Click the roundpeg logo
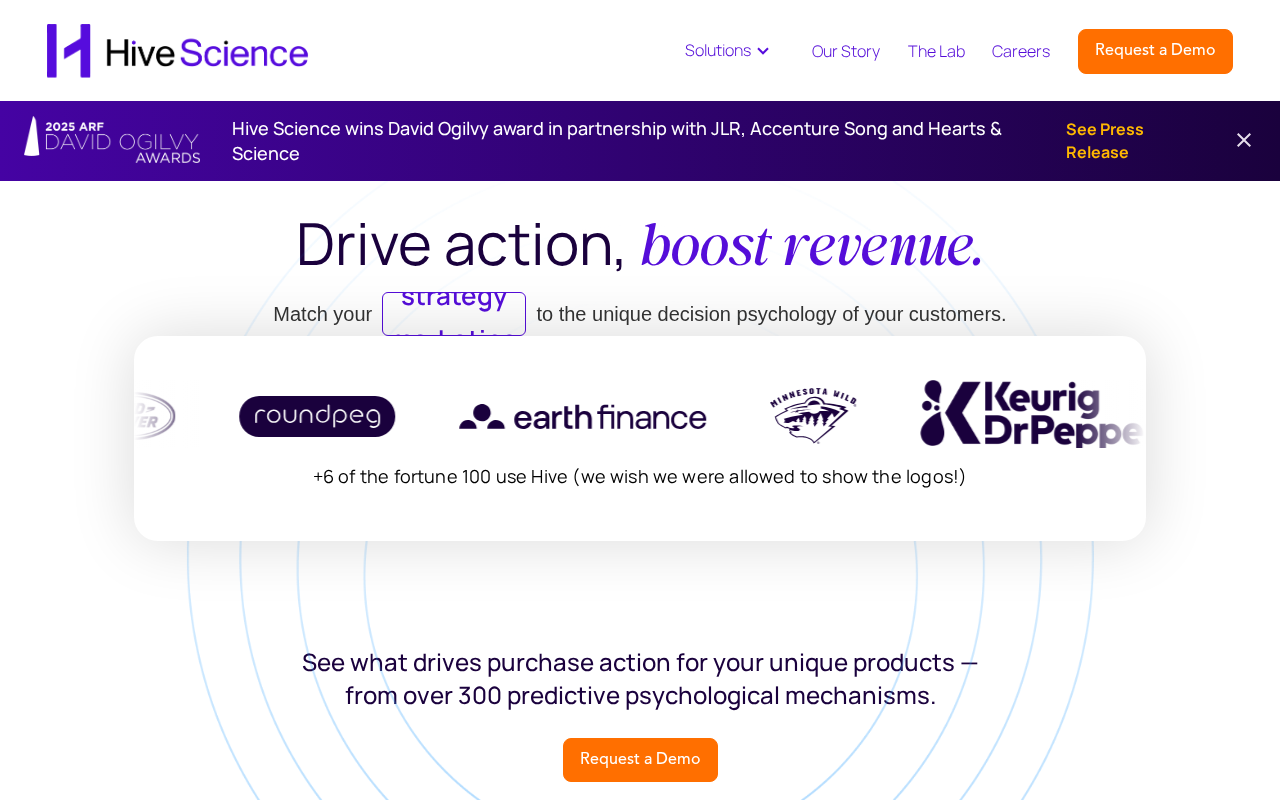 point(317,416)
